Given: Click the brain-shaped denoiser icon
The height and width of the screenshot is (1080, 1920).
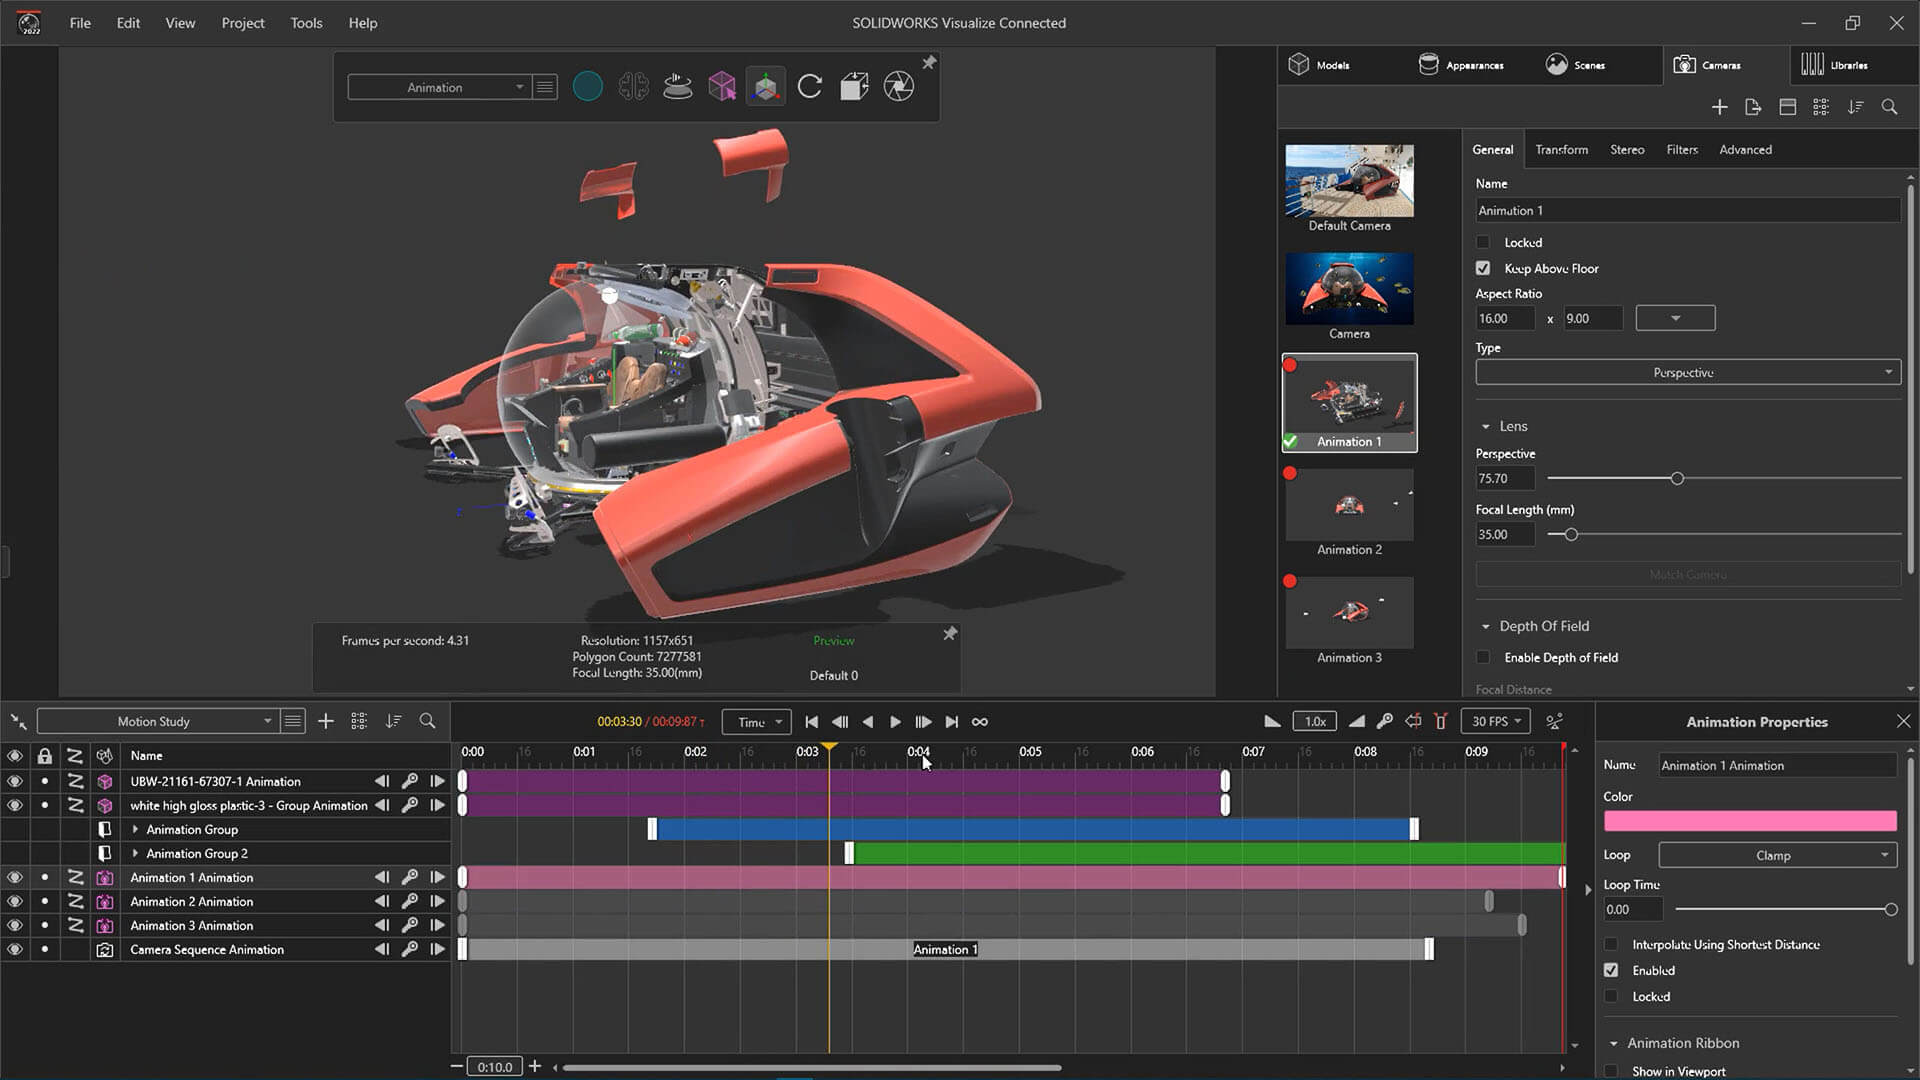Looking at the screenshot, I should pyautogui.click(x=633, y=87).
